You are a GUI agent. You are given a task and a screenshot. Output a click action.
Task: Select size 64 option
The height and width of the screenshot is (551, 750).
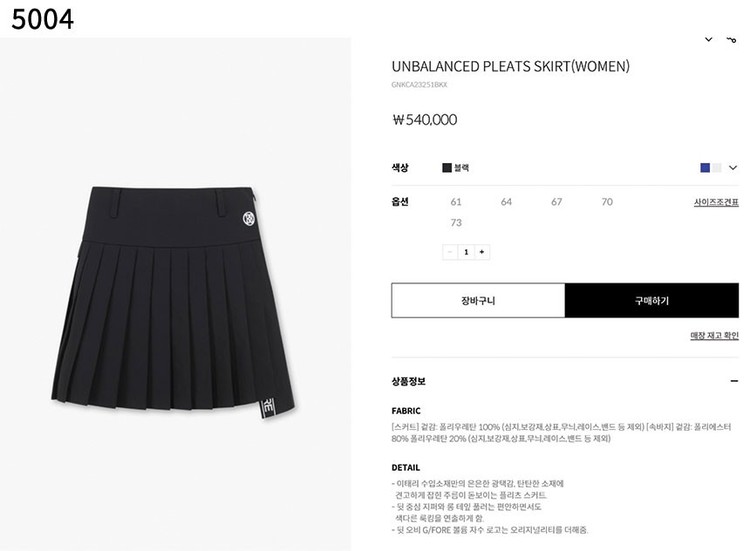tap(506, 202)
